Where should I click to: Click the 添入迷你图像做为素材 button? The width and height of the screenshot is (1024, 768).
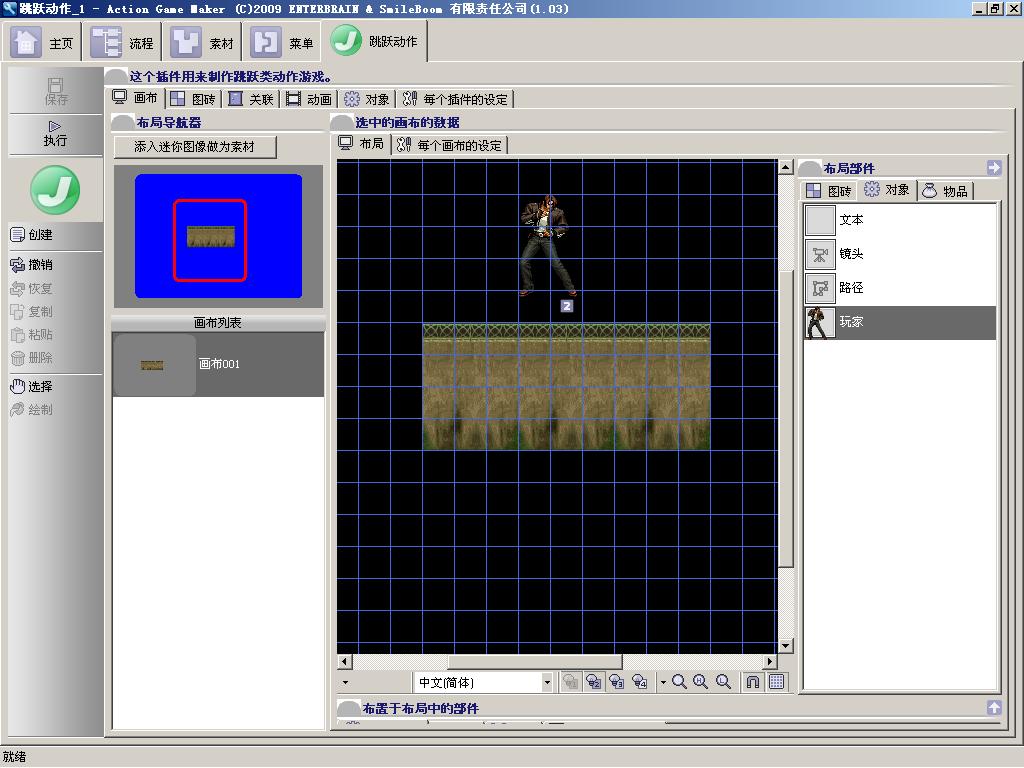pos(195,147)
